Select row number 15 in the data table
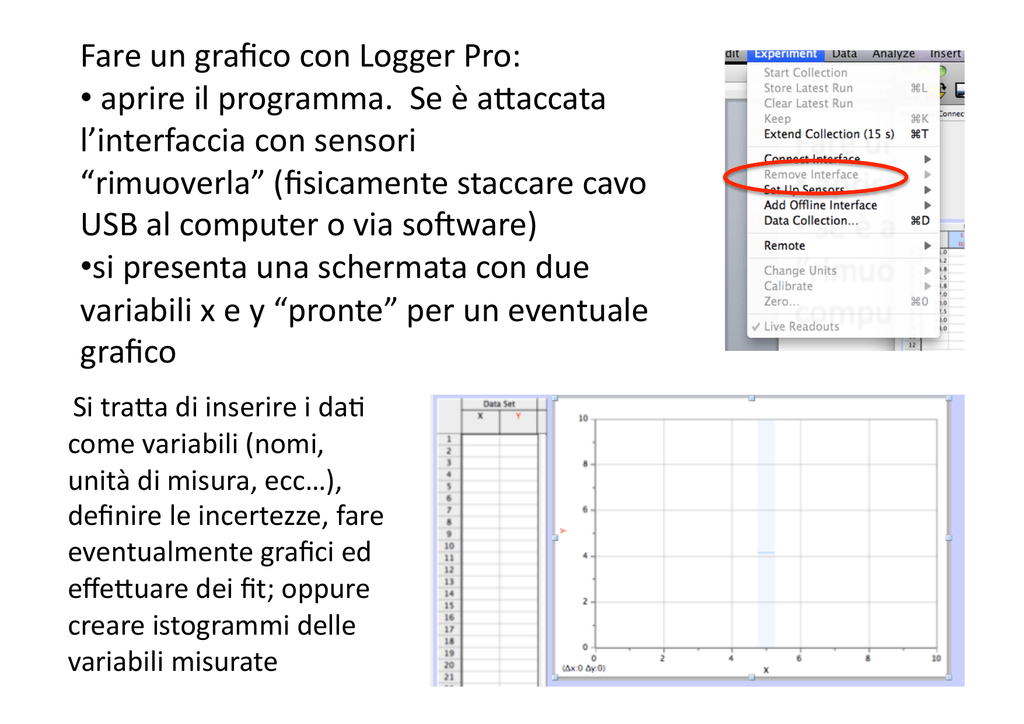This screenshot has height=724, width=1024. (x=449, y=605)
